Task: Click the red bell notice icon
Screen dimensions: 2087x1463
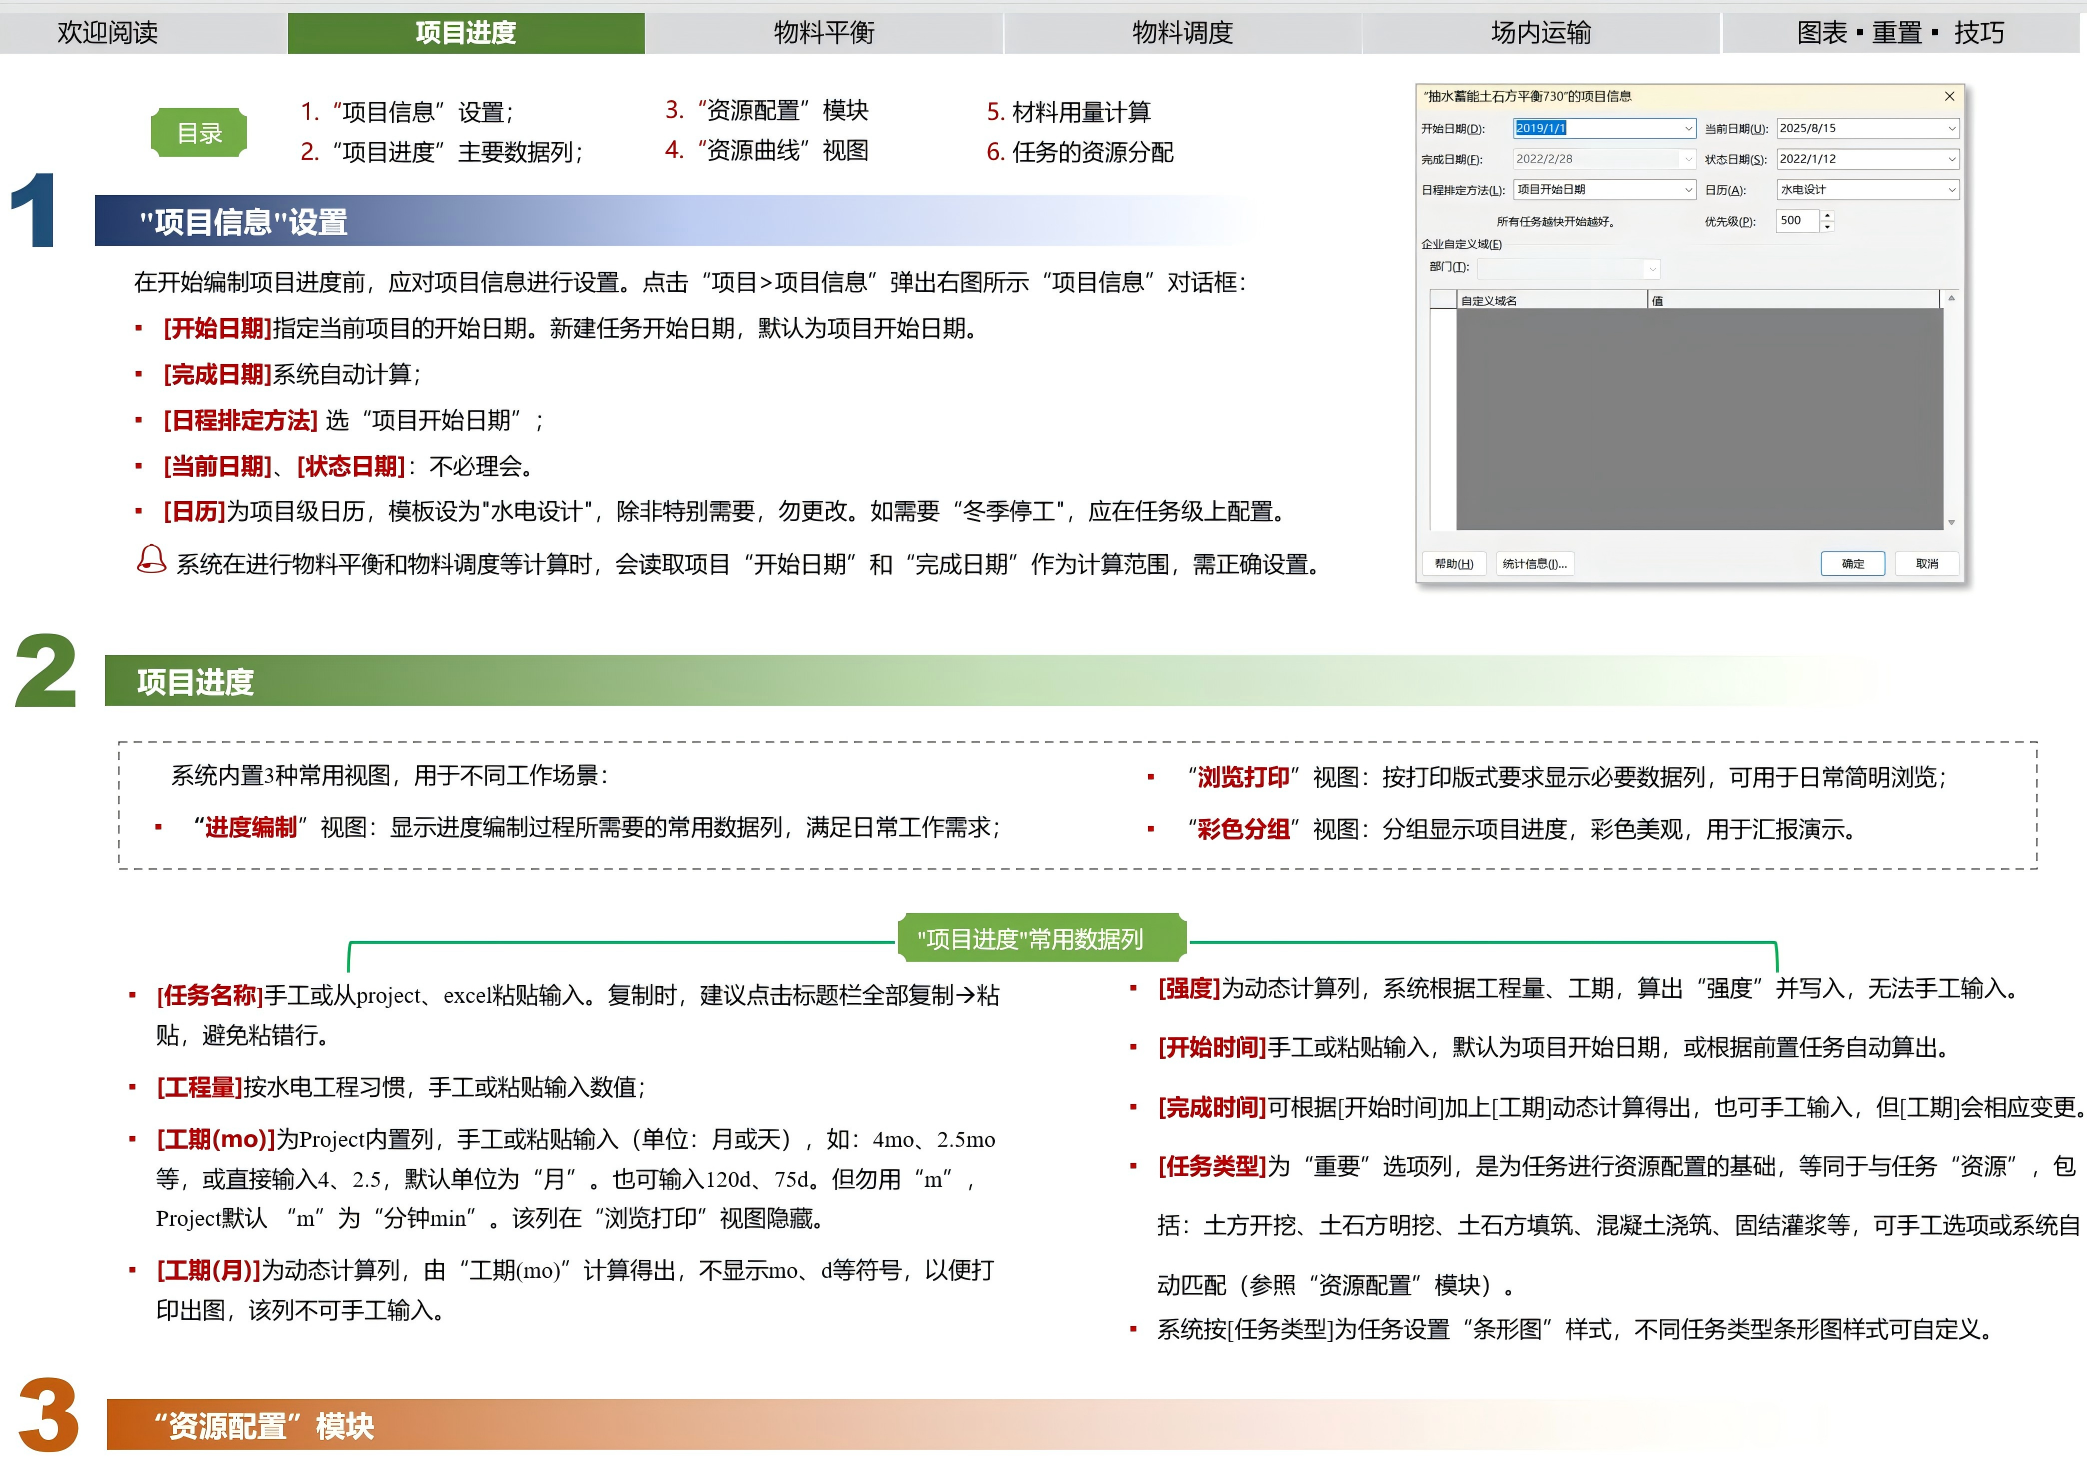Action: pos(151,560)
